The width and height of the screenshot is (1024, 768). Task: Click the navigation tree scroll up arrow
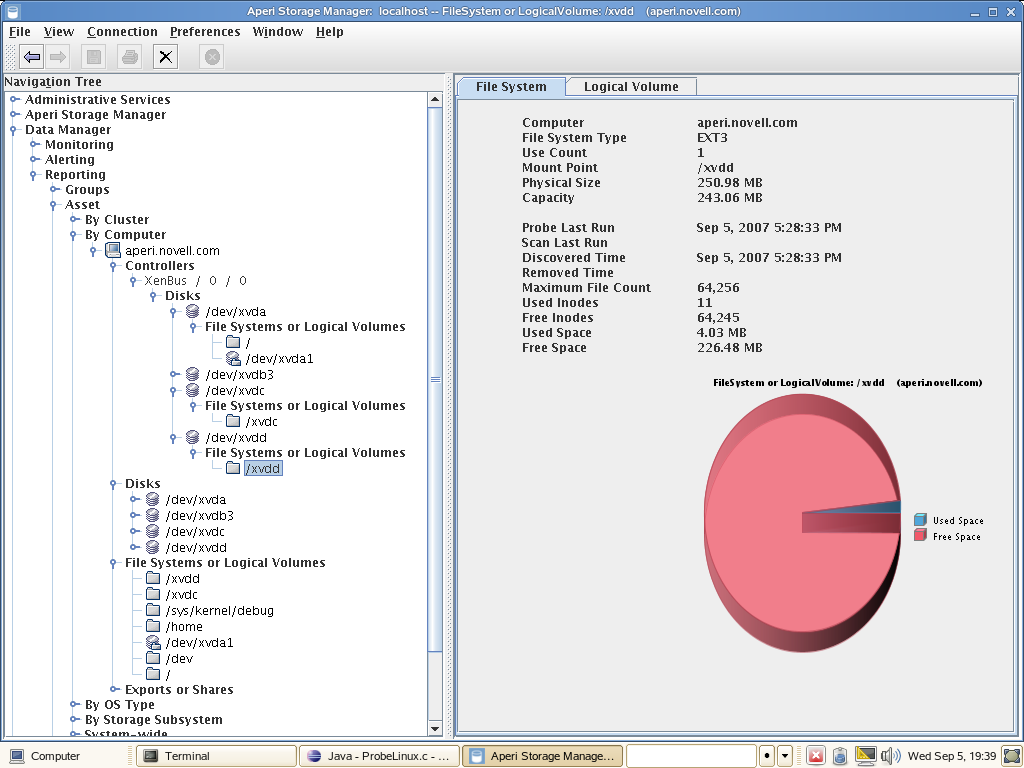(x=435, y=100)
